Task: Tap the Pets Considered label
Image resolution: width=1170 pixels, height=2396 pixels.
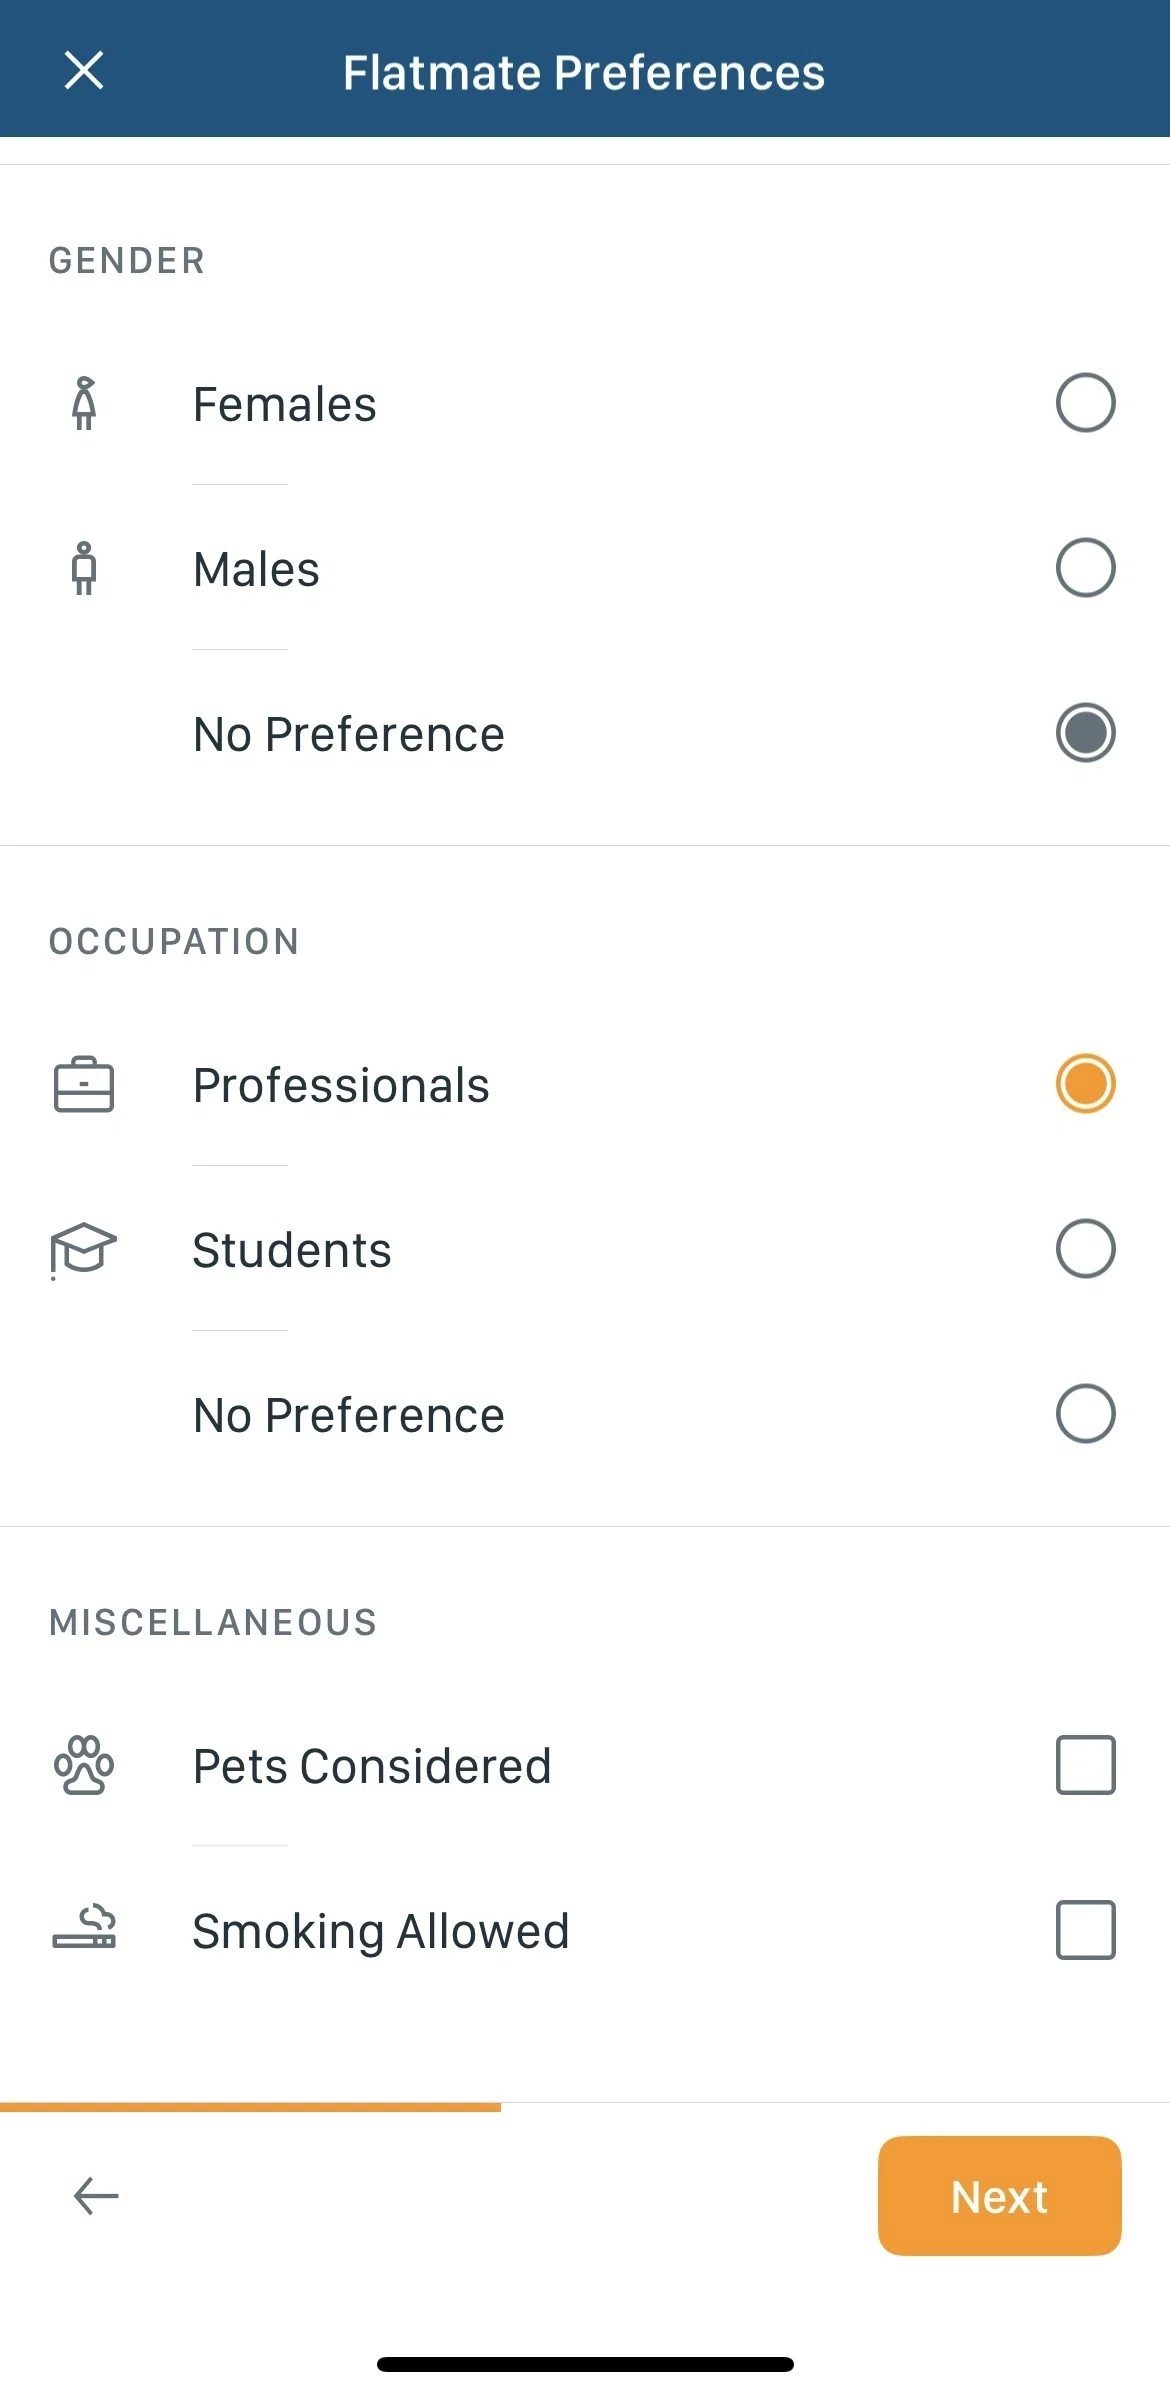Action: 372,1766
